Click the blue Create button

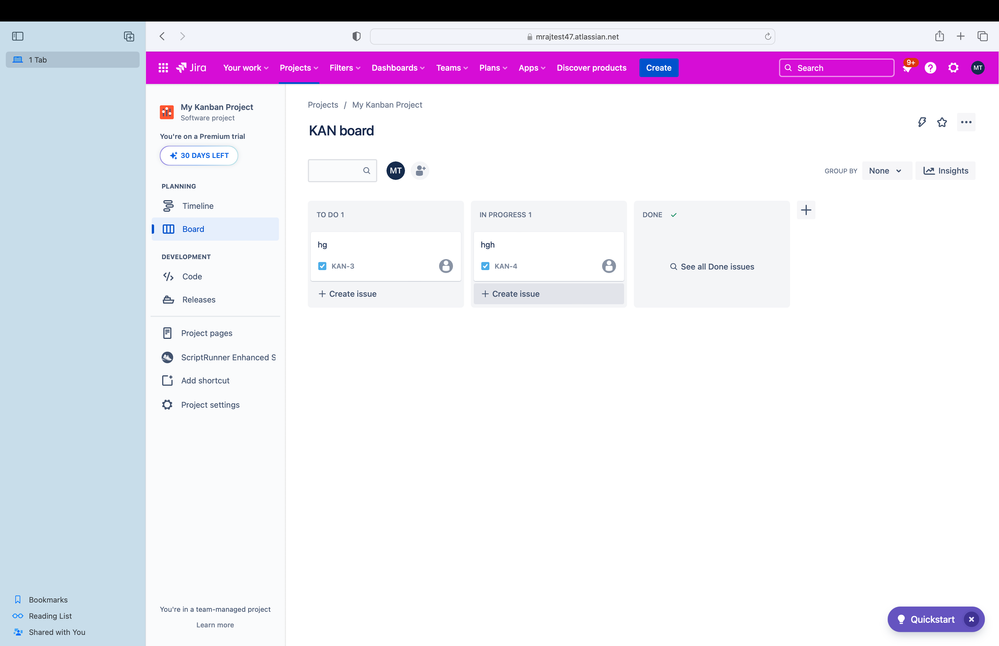tap(658, 68)
